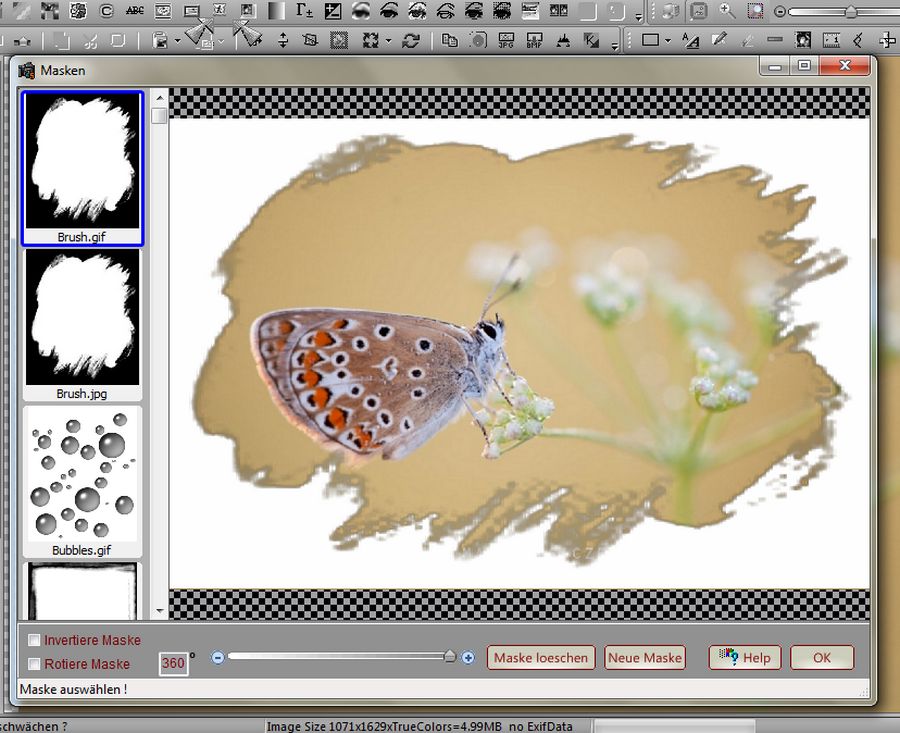Click the BMP export icon
900x733 pixels.
click(x=535, y=41)
